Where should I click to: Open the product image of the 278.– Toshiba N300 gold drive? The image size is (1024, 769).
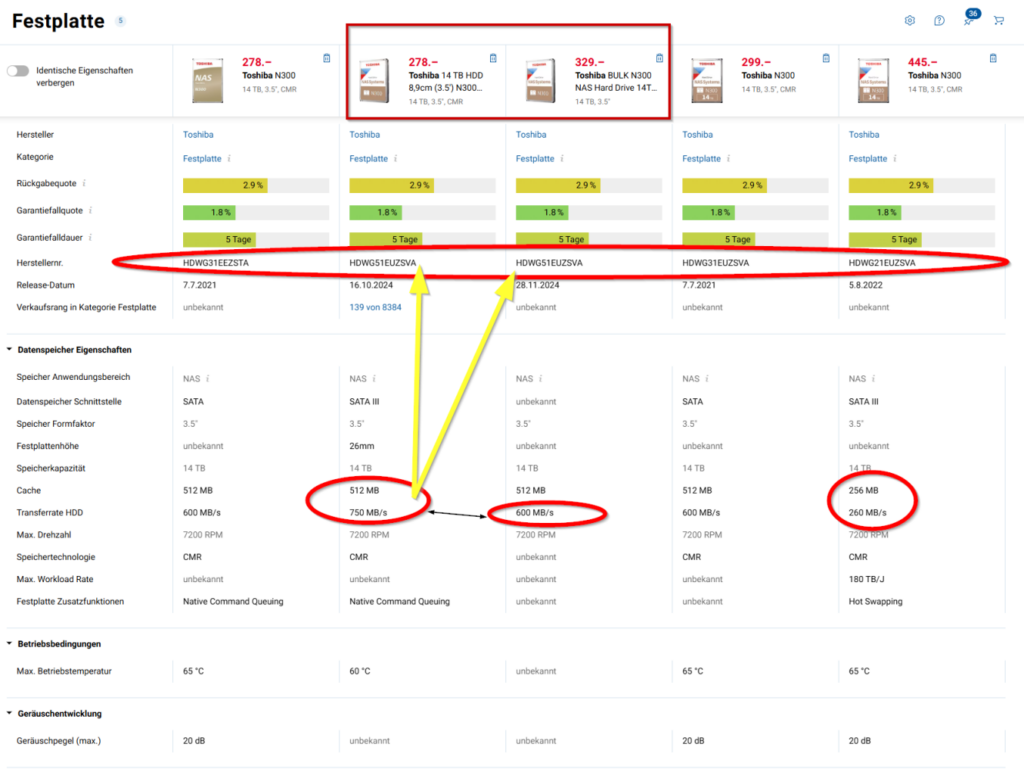click(x=208, y=80)
